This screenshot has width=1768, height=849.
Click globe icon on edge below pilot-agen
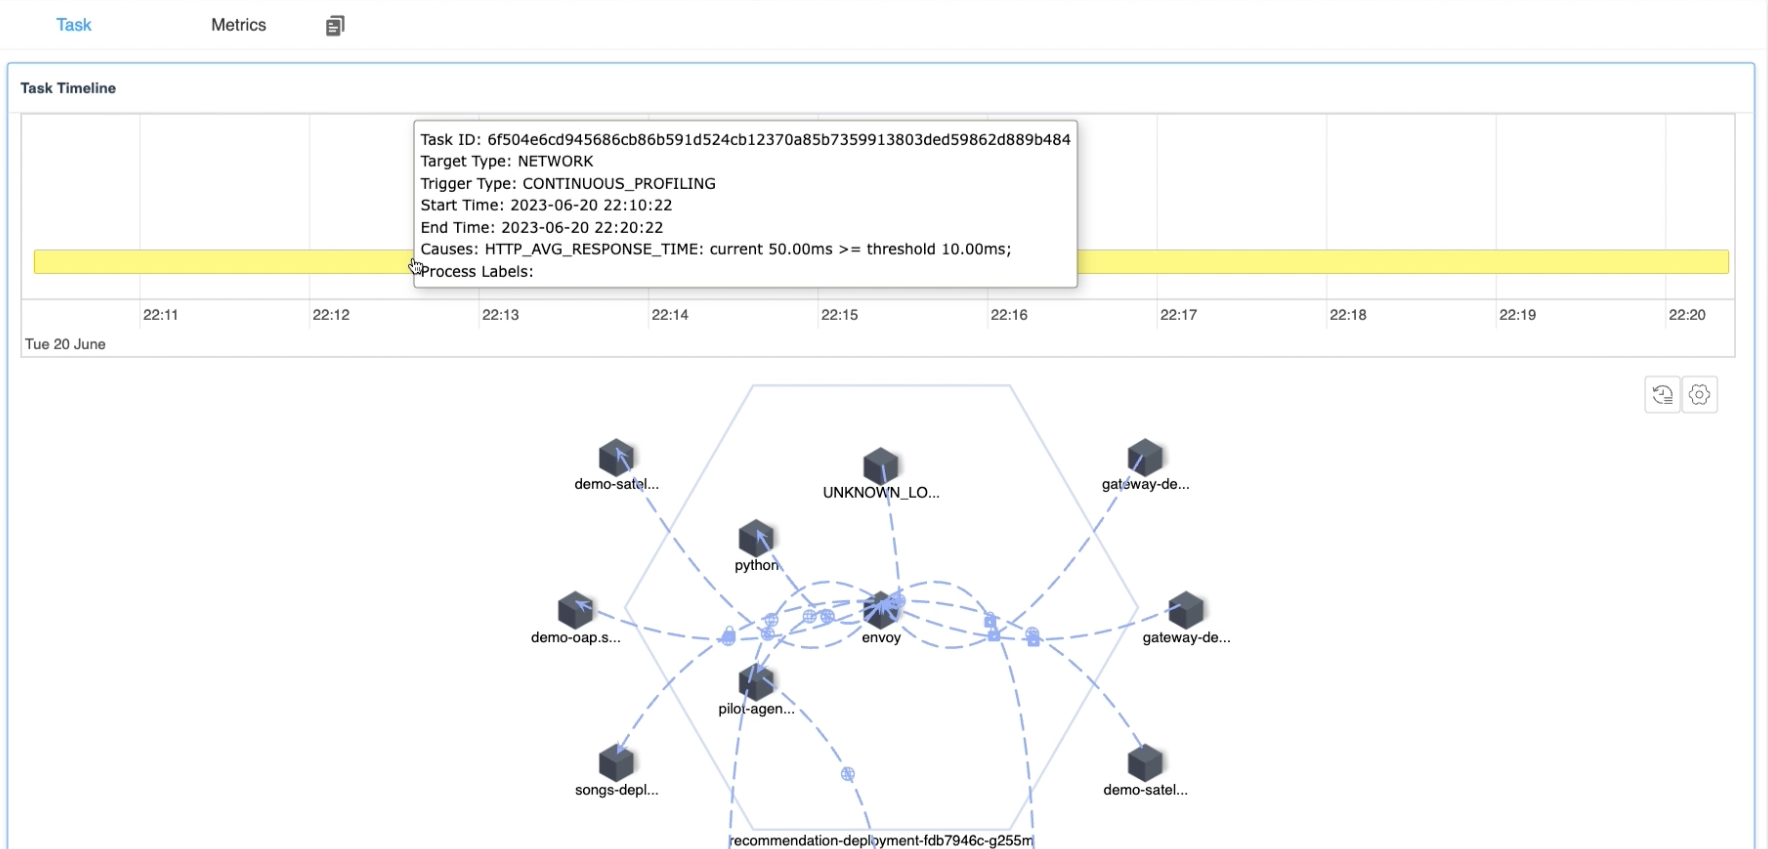[848, 774]
